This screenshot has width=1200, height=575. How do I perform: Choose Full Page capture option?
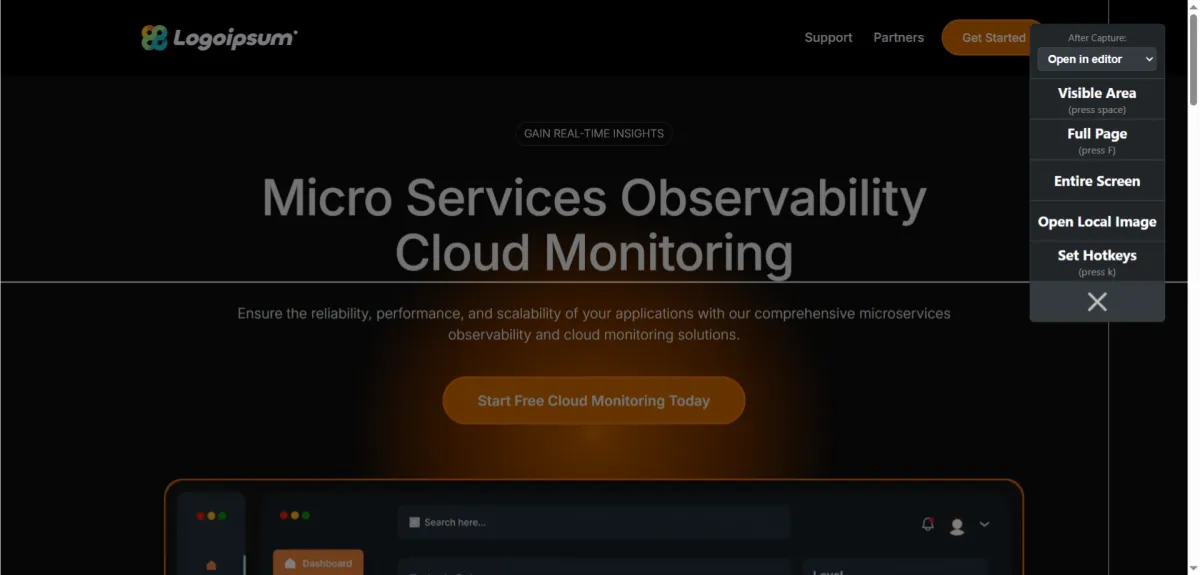pyautogui.click(x=1097, y=140)
